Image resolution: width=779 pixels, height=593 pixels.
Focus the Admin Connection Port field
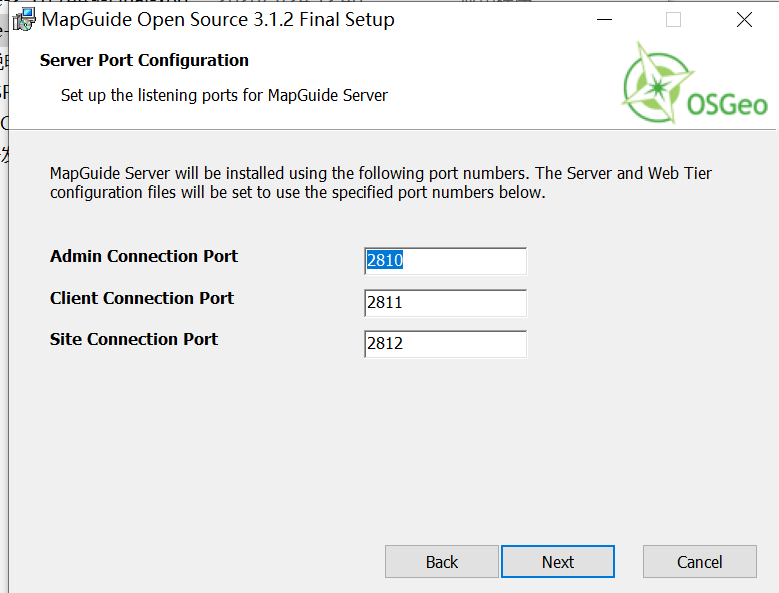click(x=445, y=261)
